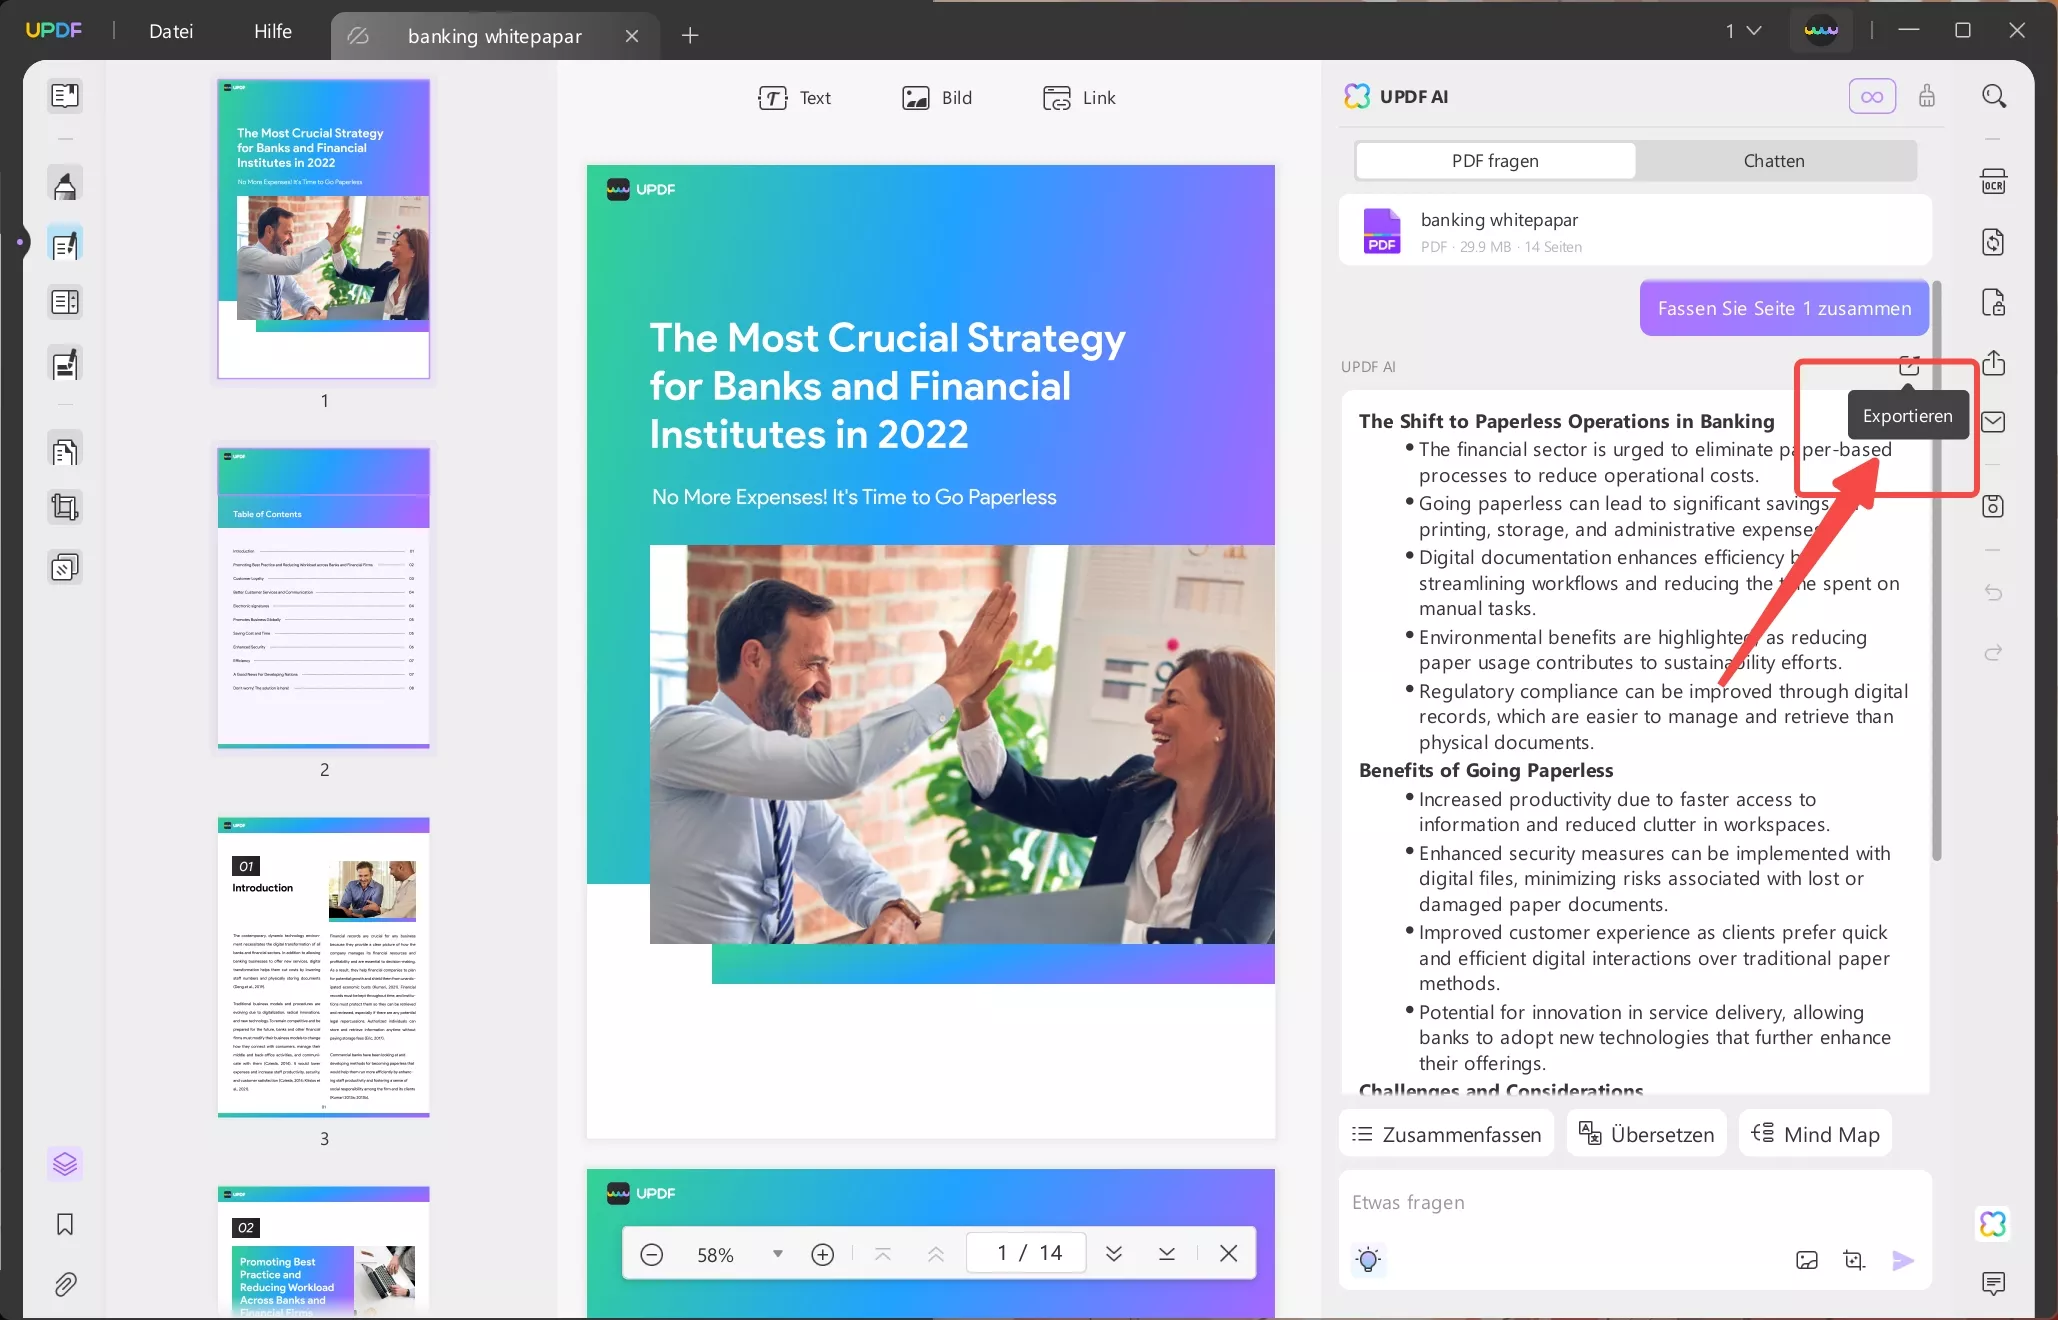Click the bookmark icon in left sidebar
This screenshot has width=2058, height=1320.
point(65,1224)
